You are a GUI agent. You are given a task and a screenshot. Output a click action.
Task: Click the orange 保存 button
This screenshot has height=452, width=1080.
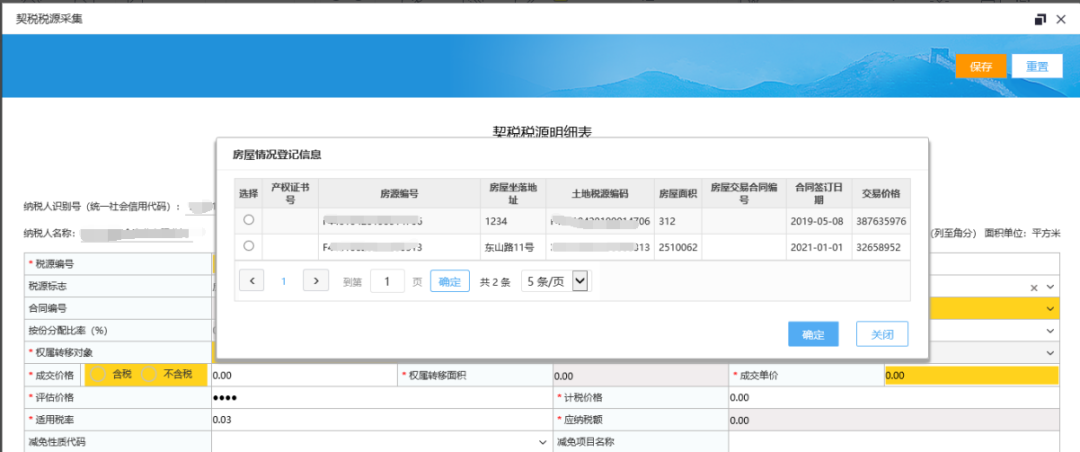point(981,66)
